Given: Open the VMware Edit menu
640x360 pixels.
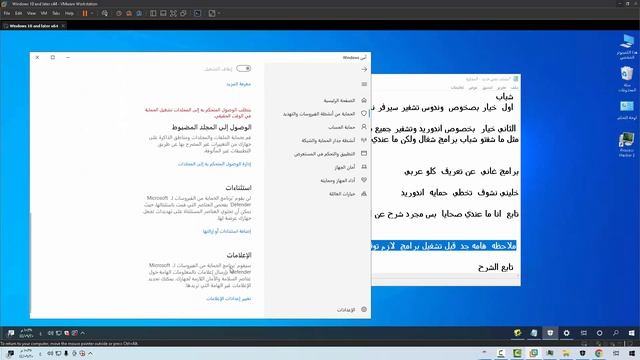Looking at the screenshot, I should click(19, 13).
